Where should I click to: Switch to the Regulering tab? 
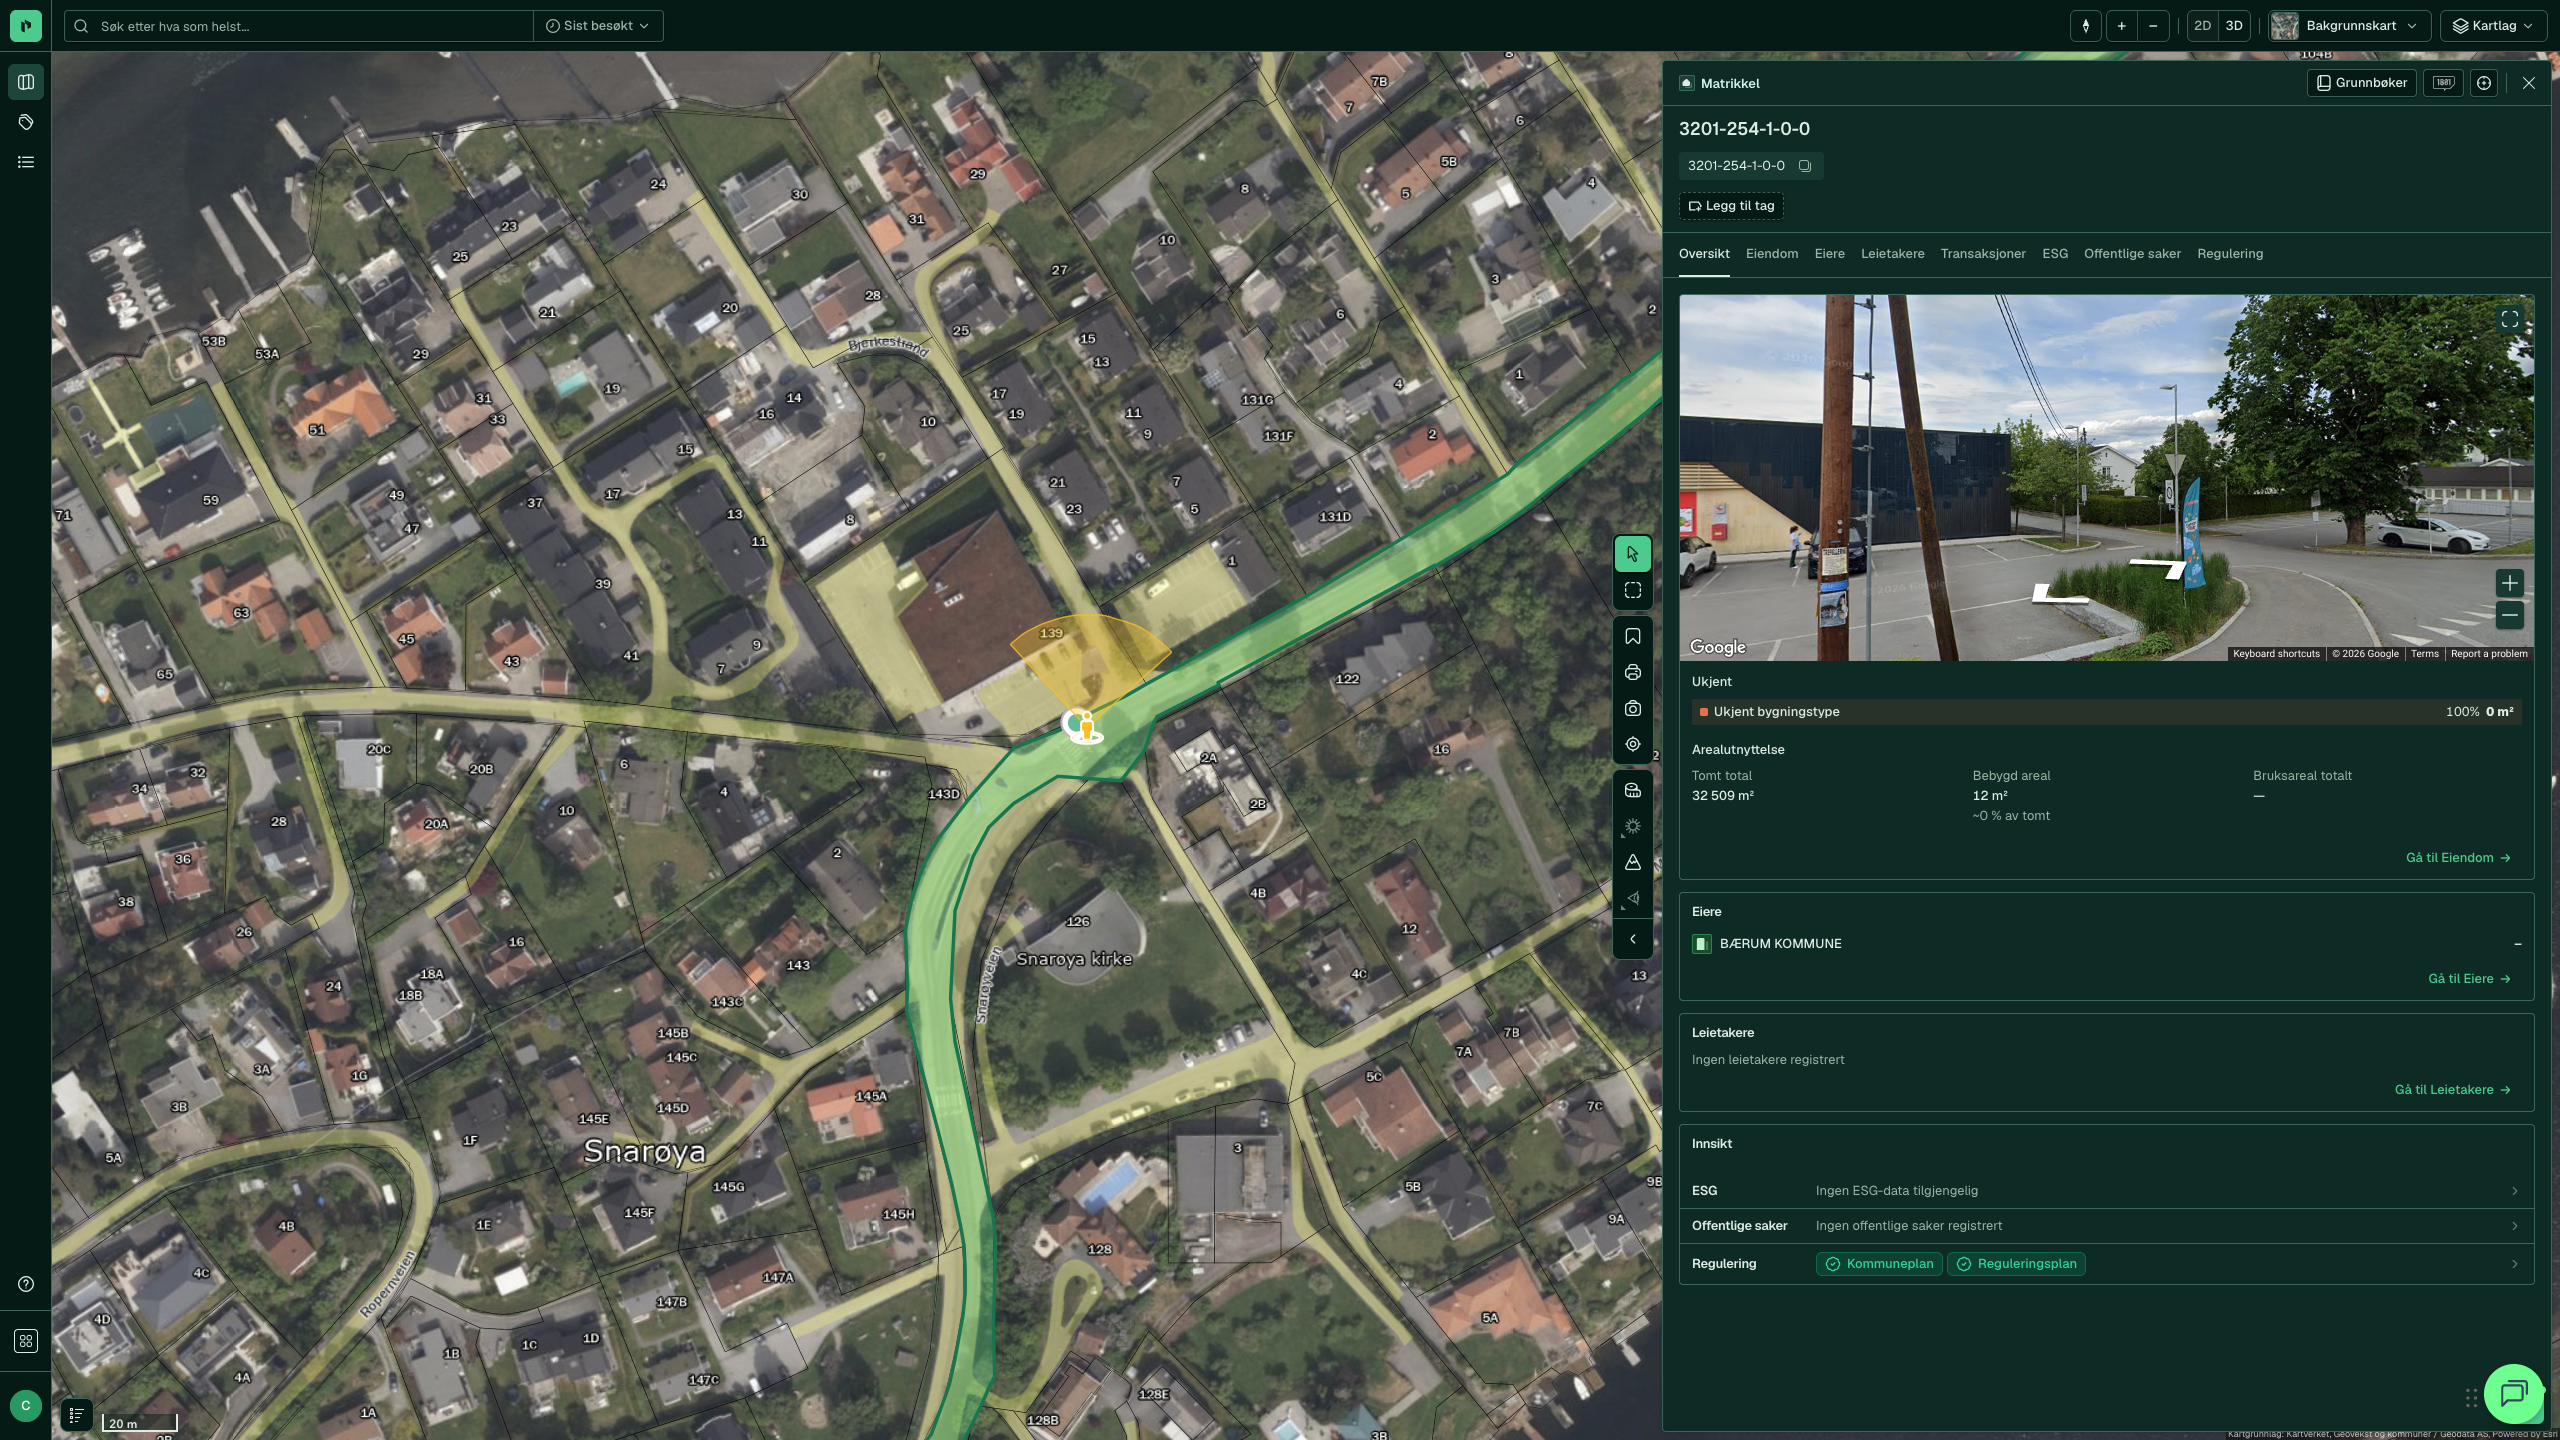click(2229, 254)
